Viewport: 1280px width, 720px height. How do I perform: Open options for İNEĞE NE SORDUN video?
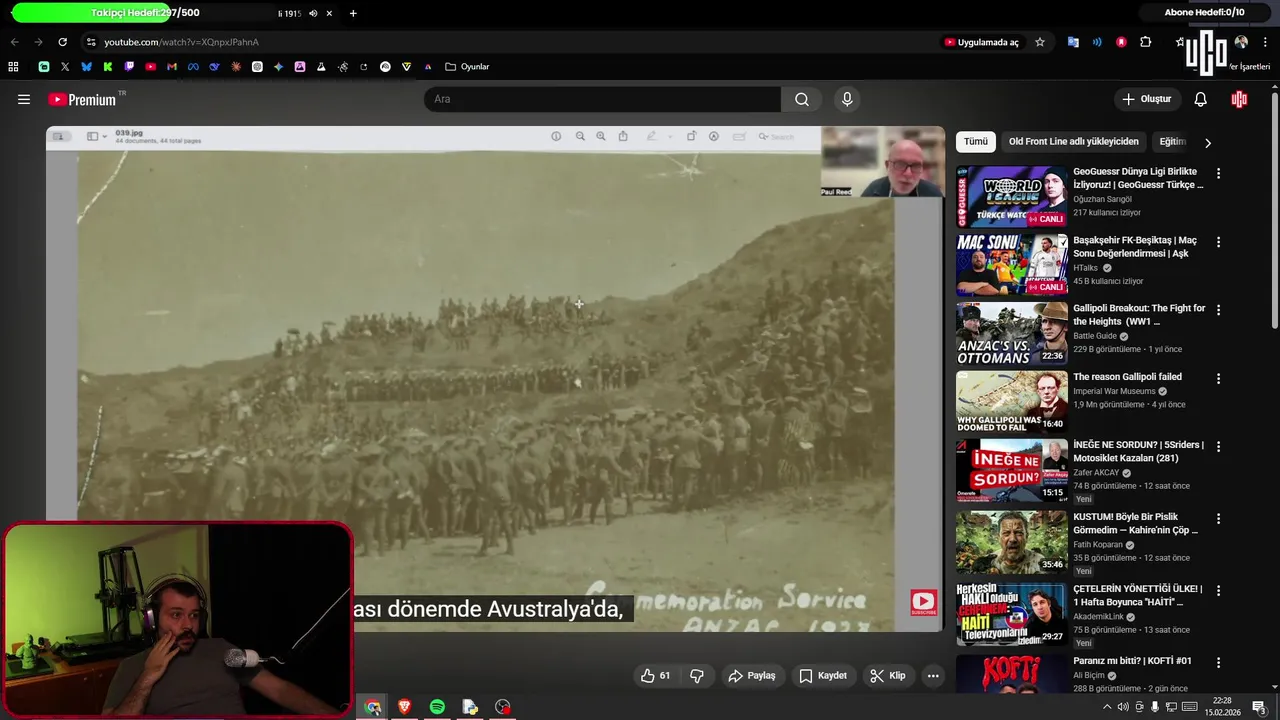tap(1218, 446)
